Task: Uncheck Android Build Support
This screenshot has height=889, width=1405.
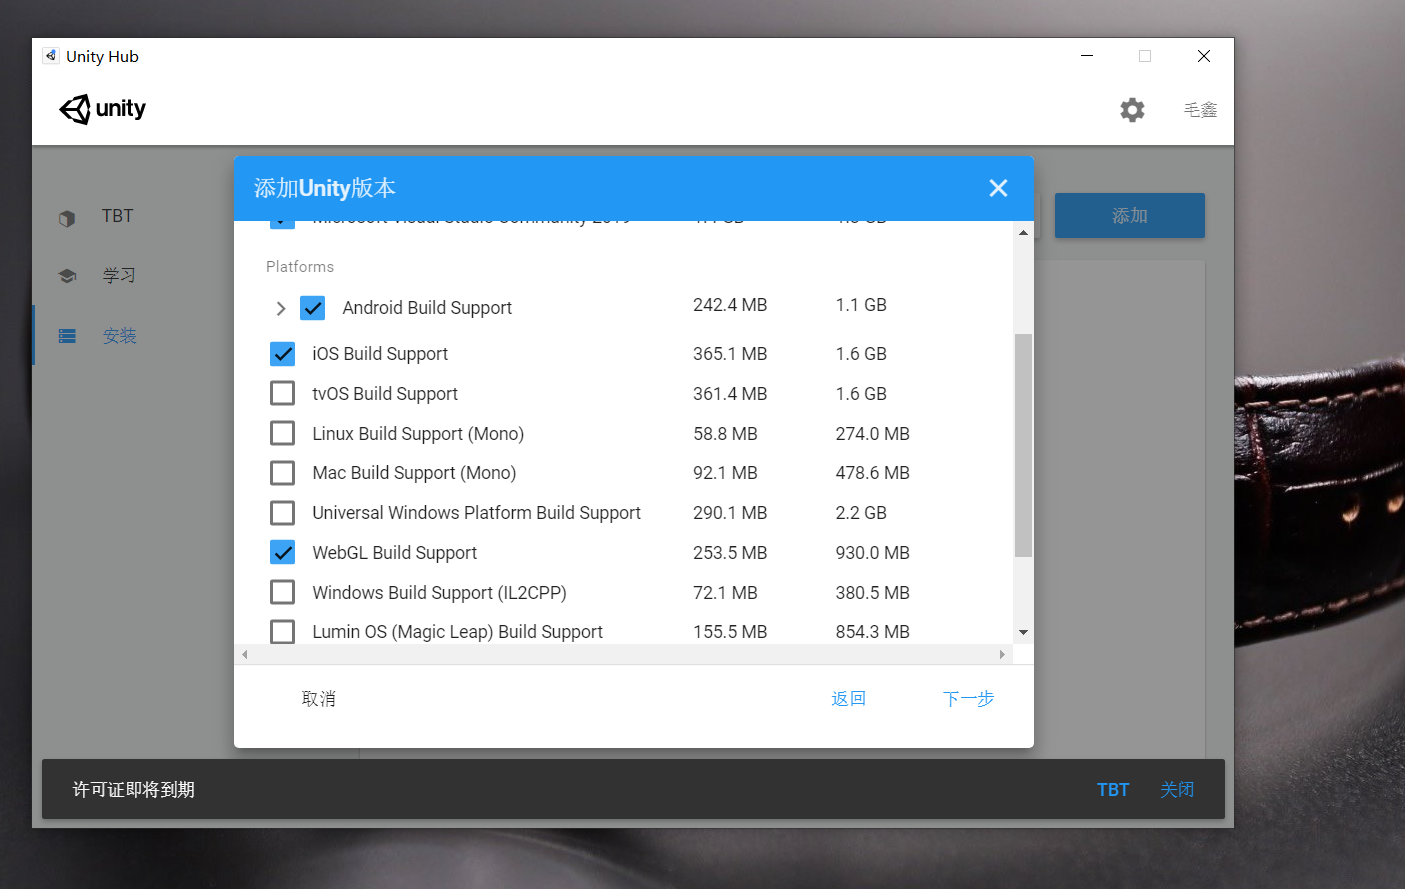Action: click(x=313, y=308)
